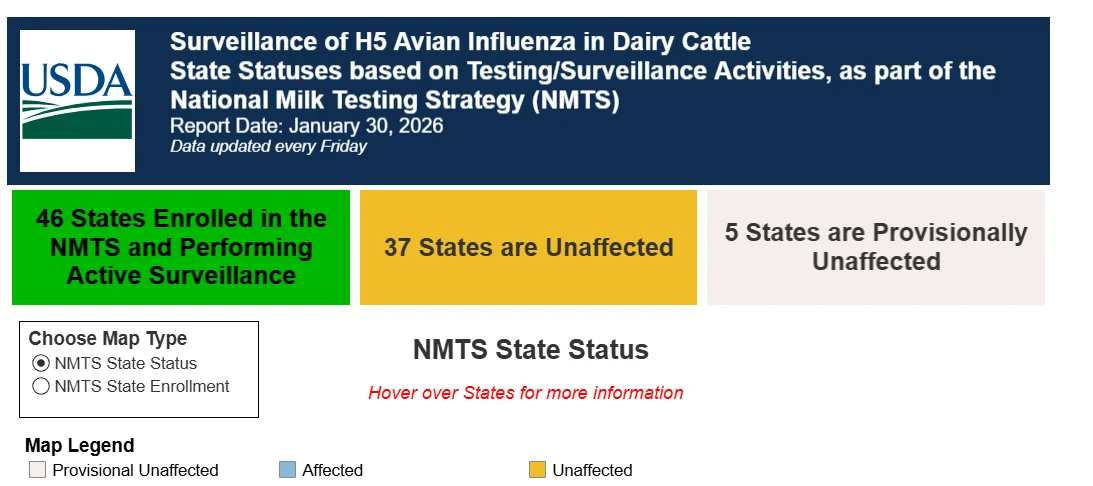This screenshot has height=486, width=1093.
Task: Click the Choose Map Type heading
Action: click(108, 339)
